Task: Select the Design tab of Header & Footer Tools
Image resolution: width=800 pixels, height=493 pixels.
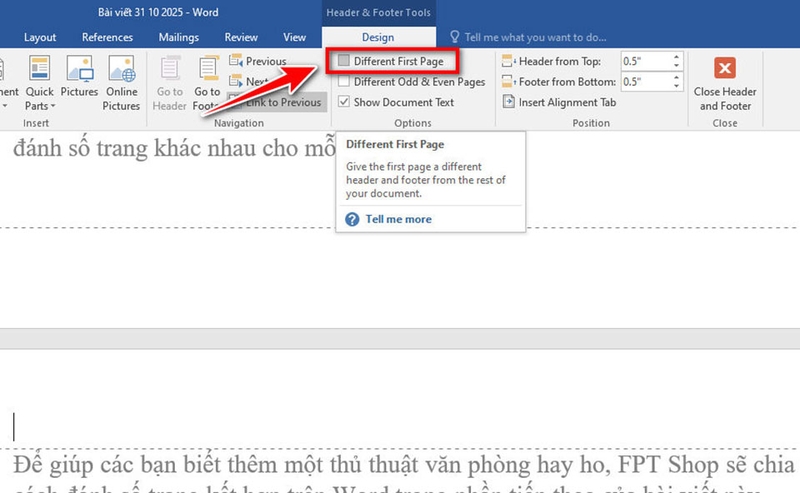Action: click(x=378, y=37)
